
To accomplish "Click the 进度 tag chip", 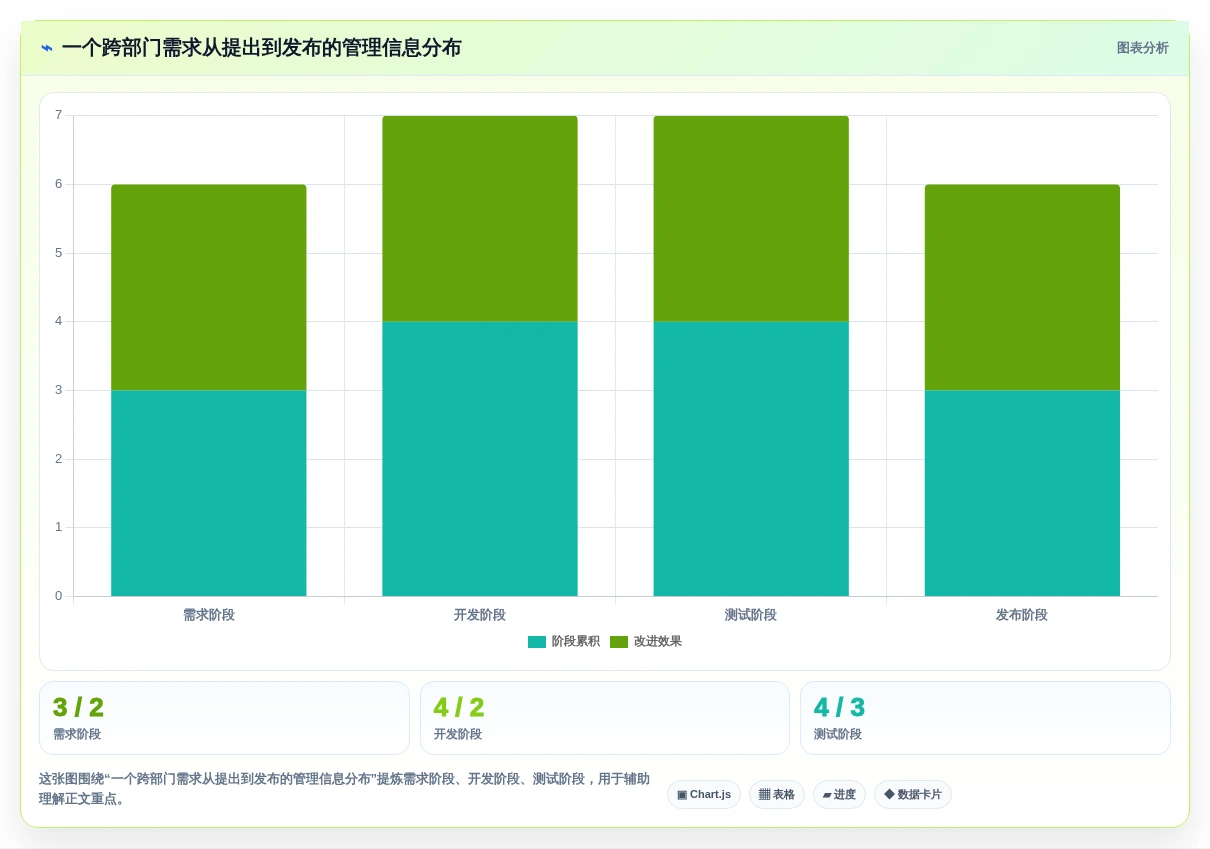I will tap(839, 795).
